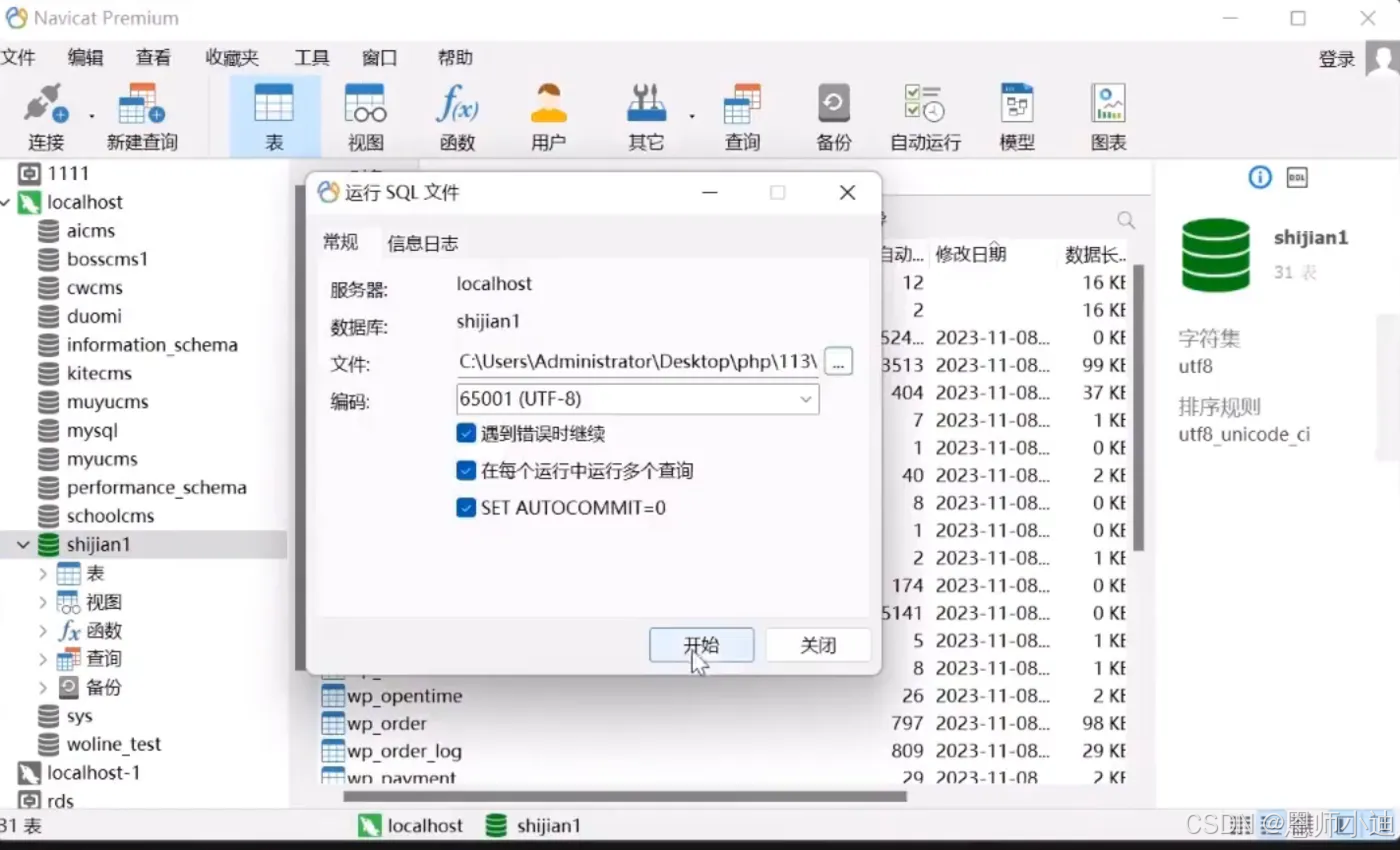The width and height of the screenshot is (1400, 850).
Task: Toggle the SET AUTOCOMMIT=0 checkbox
Action: [466, 507]
